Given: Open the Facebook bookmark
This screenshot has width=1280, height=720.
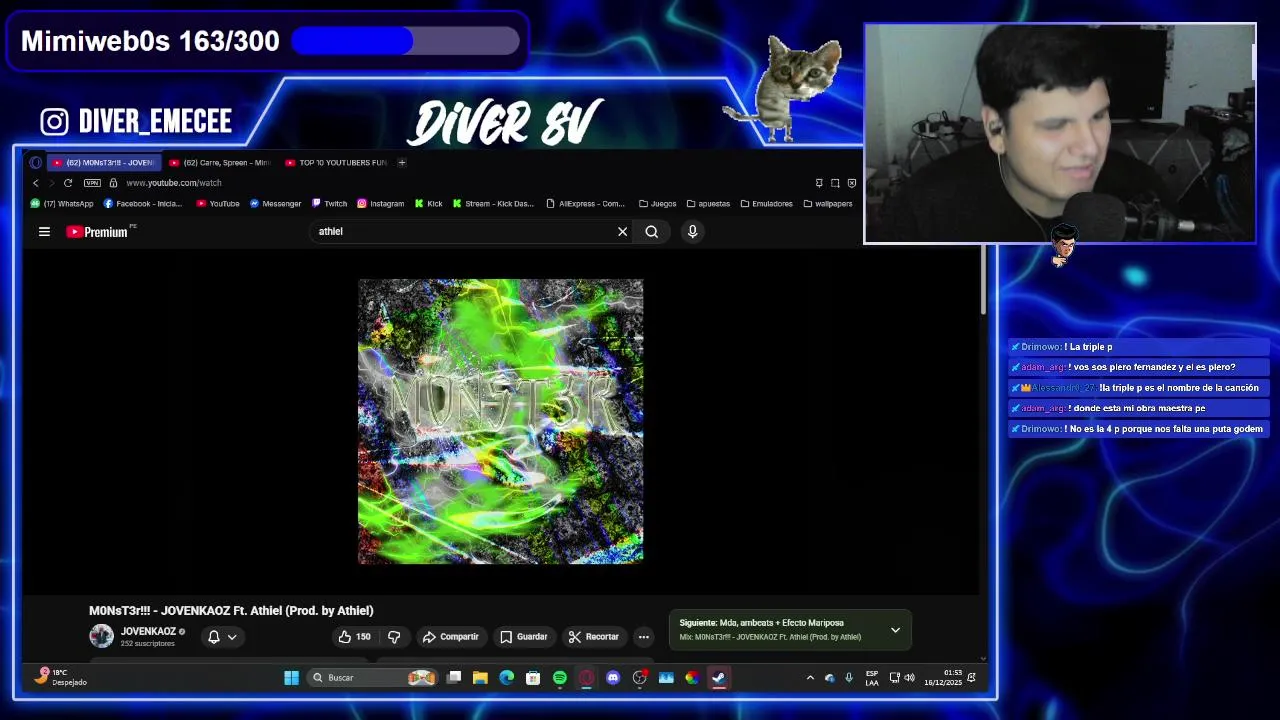Looking at the screenshot, I should [x=143, y=203].
